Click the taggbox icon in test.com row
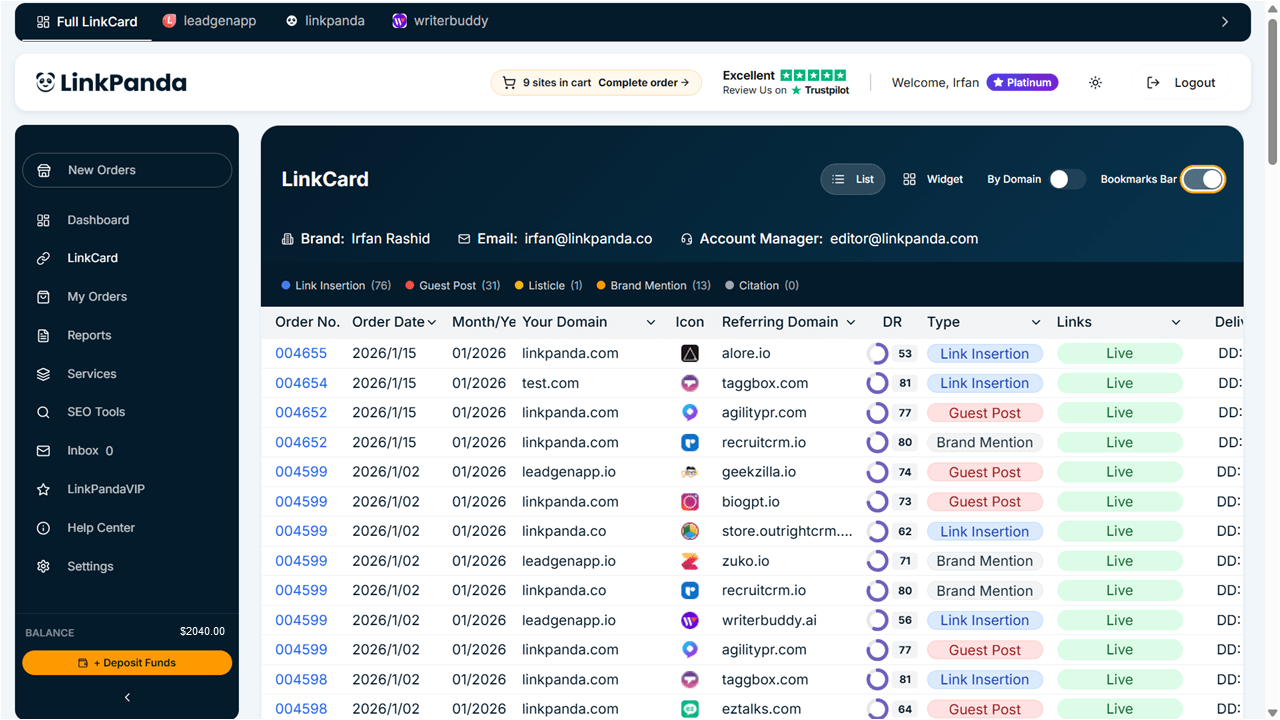Viewport: 1280px width, 720px height. tap(689, 383)
